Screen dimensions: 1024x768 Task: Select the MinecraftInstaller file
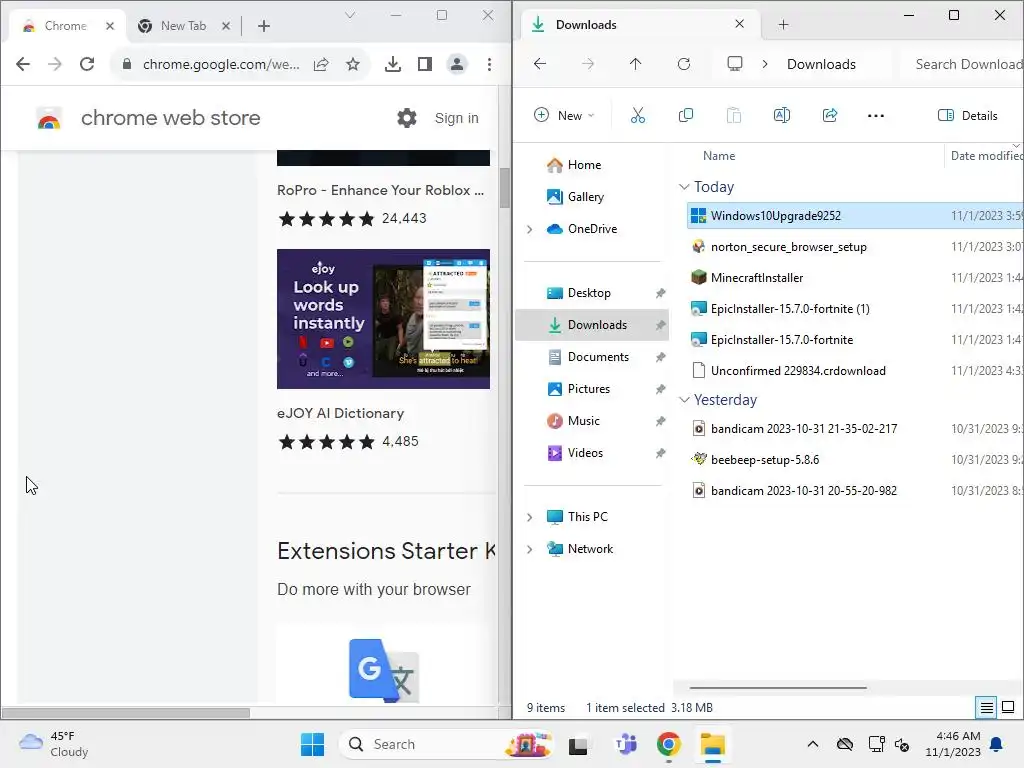point(756,278)
